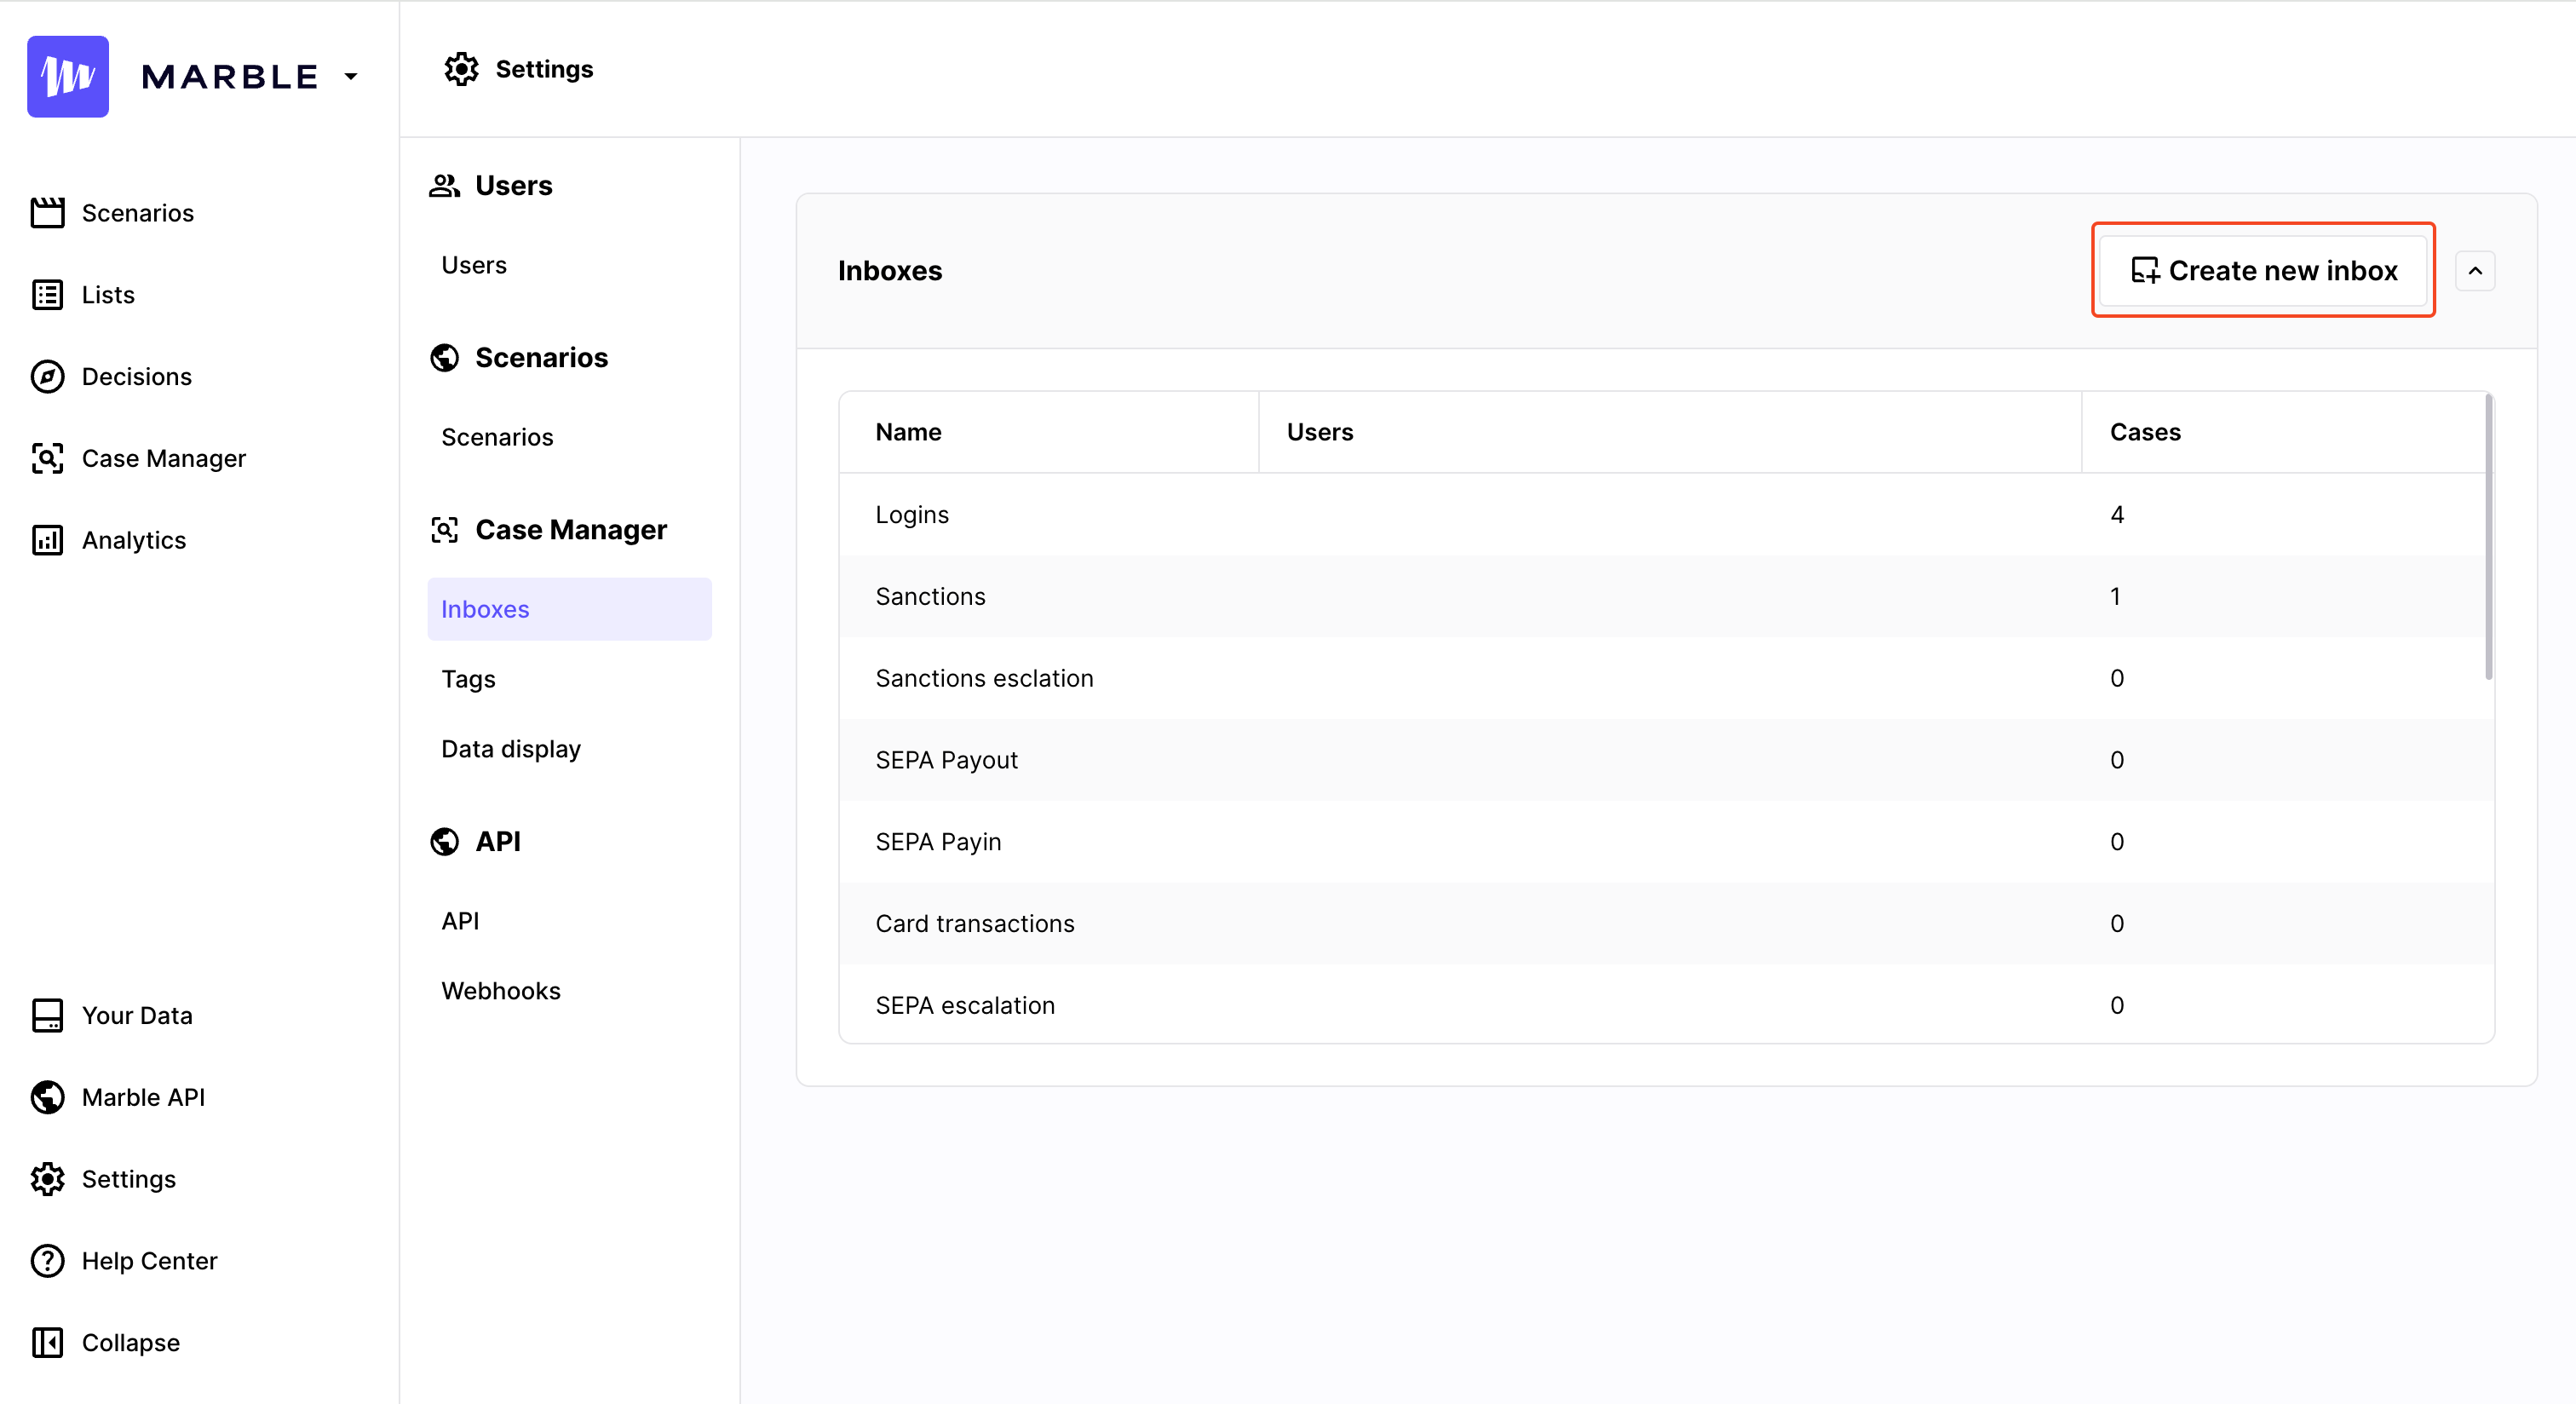The height and width of the screenshot is (1404, 2576).
Task: Select Tags under Case Manager settings
Action: pyautogui.click(x=468, y=679)
